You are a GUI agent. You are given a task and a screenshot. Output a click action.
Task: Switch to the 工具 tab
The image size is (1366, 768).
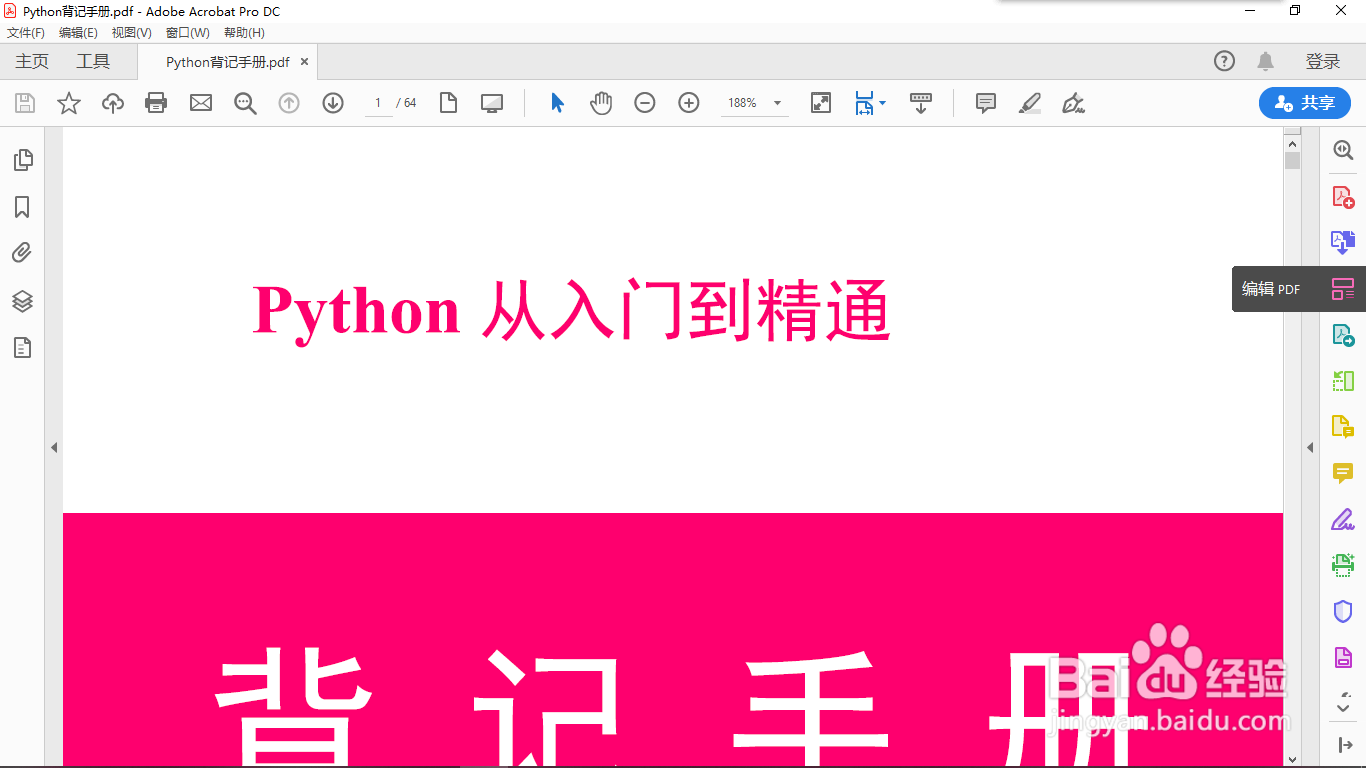92,61
